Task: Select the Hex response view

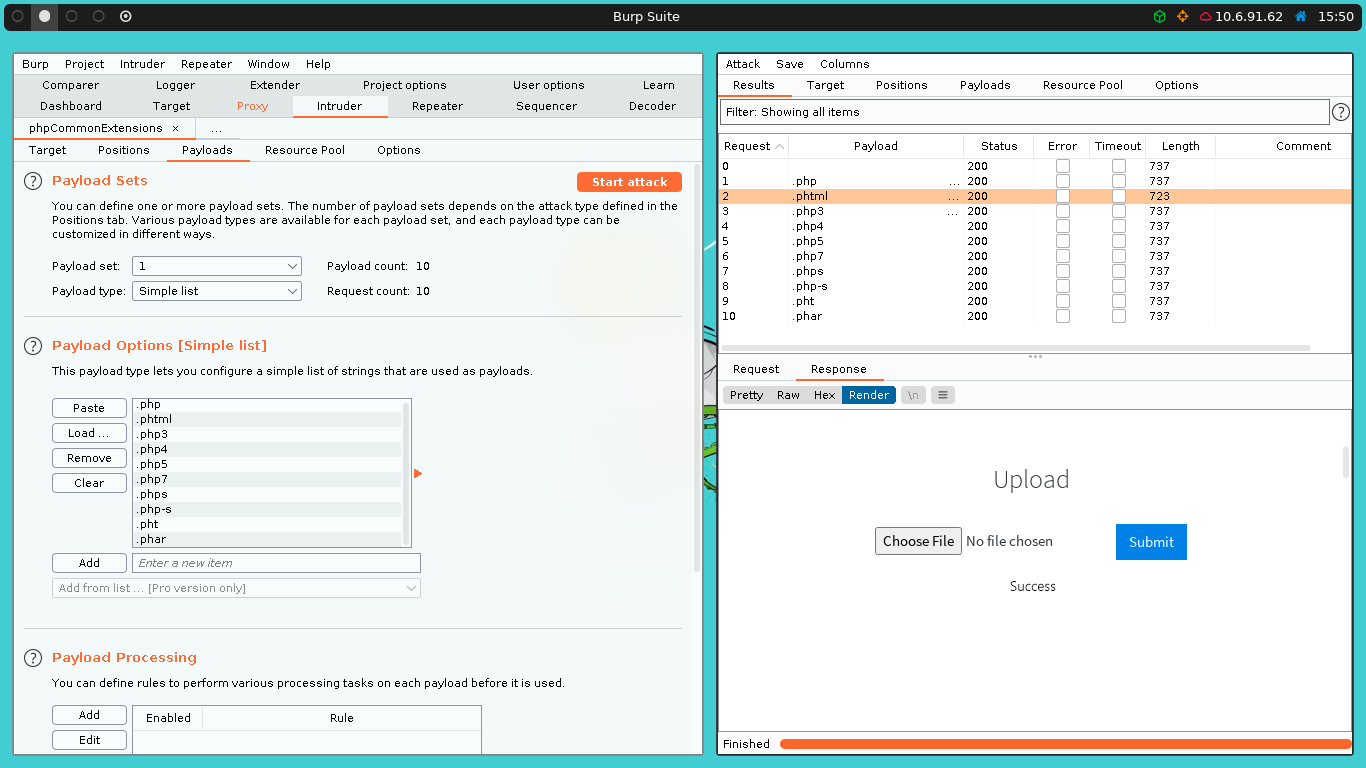Action: click(824, 395)
